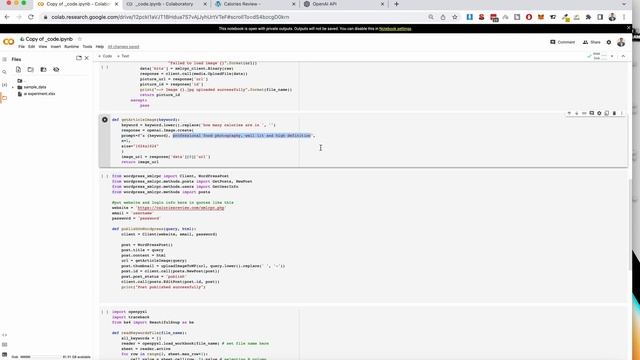
Task: Open the browser Extensions puzzle icon
Action: point(588,17)
